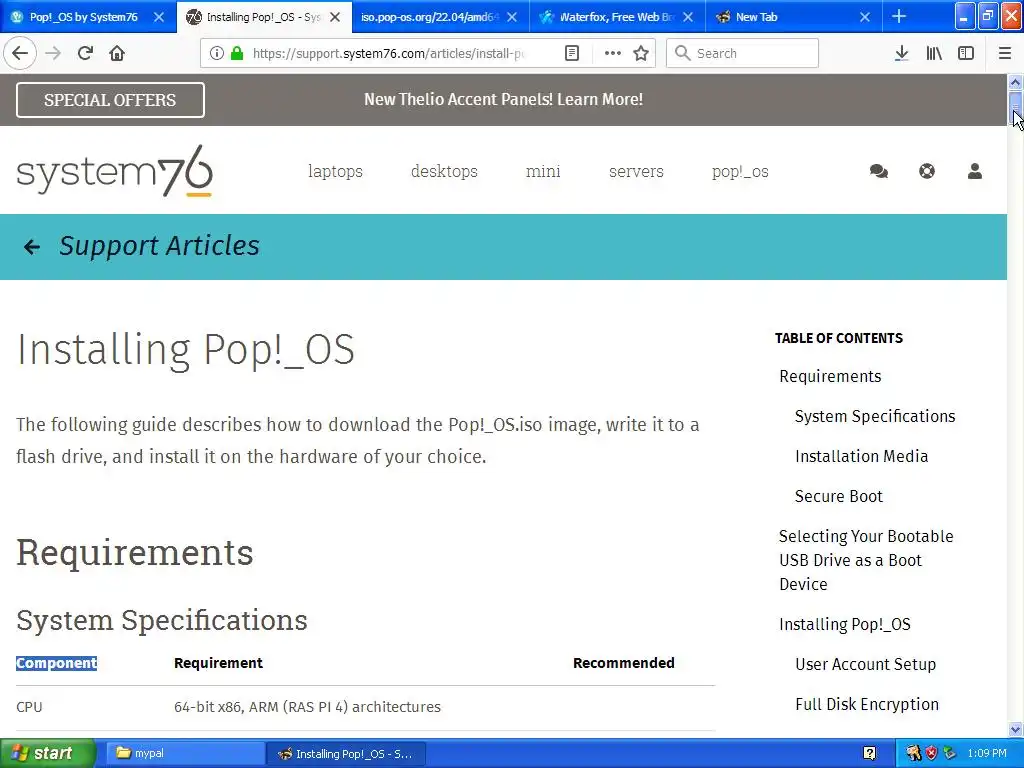
Task: Click the taskbar clock 1:09 PM
Action: point(987,754)
